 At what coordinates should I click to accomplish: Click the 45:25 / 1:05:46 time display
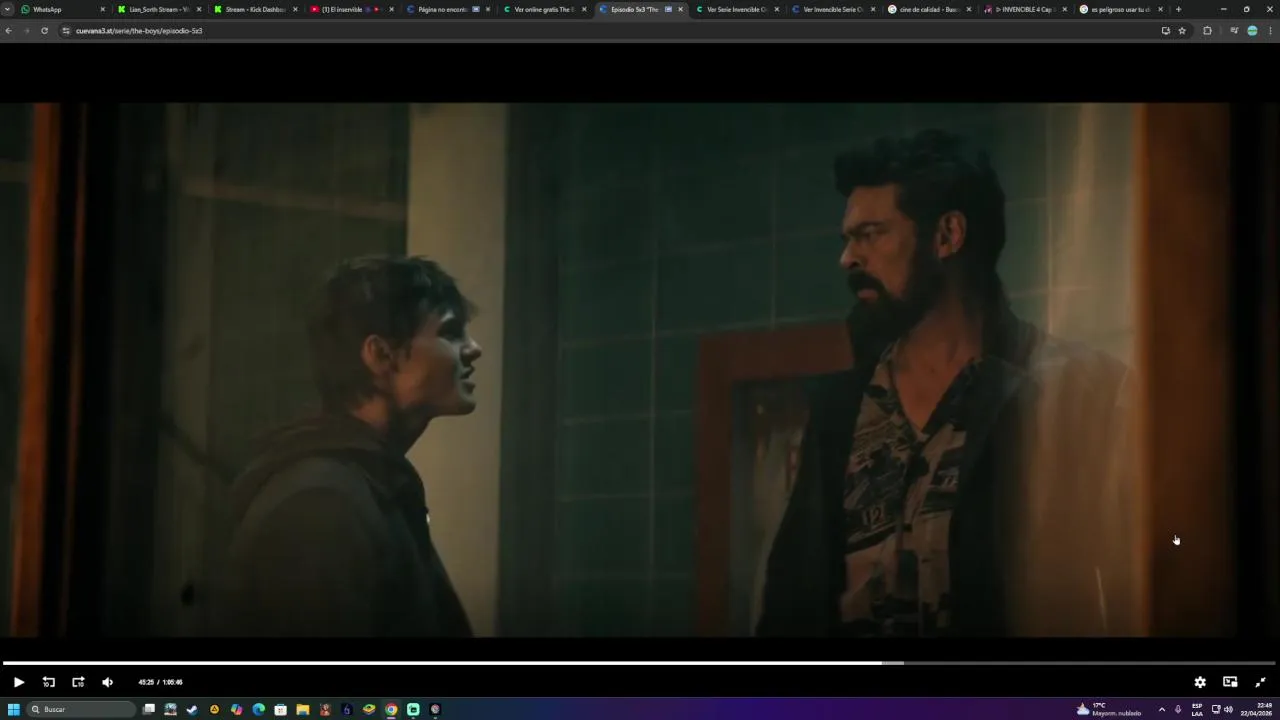tap(160, 682)
